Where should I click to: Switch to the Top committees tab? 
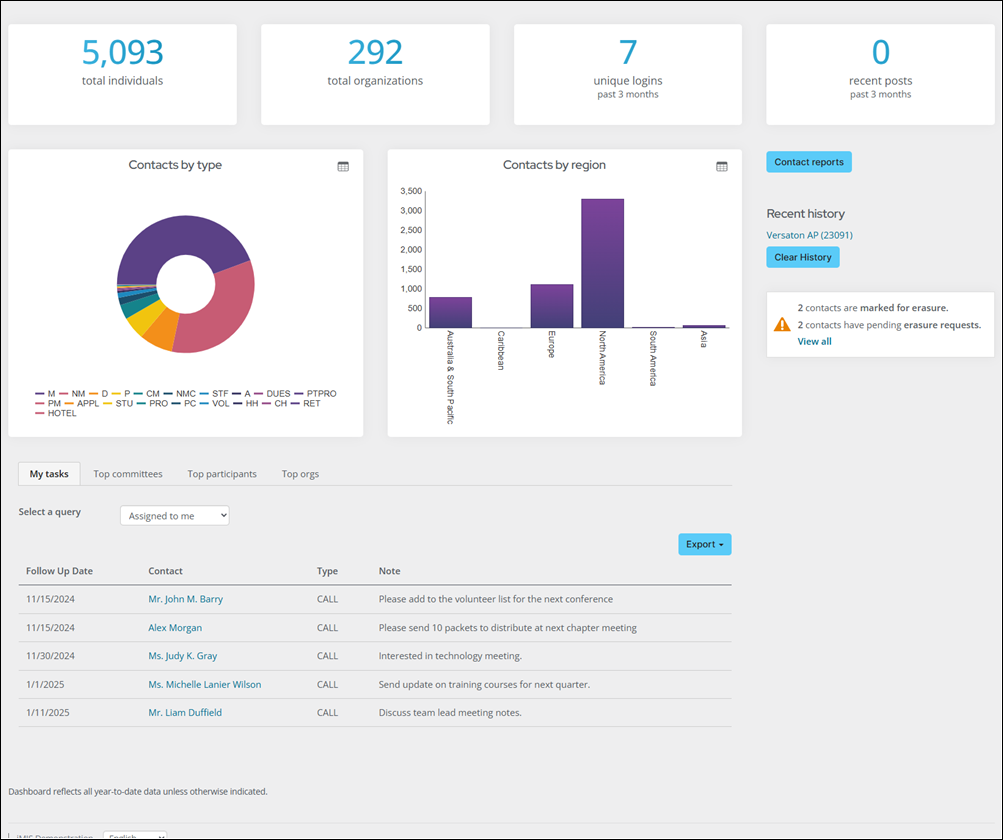pyautogui.click(x=128, y=474)
